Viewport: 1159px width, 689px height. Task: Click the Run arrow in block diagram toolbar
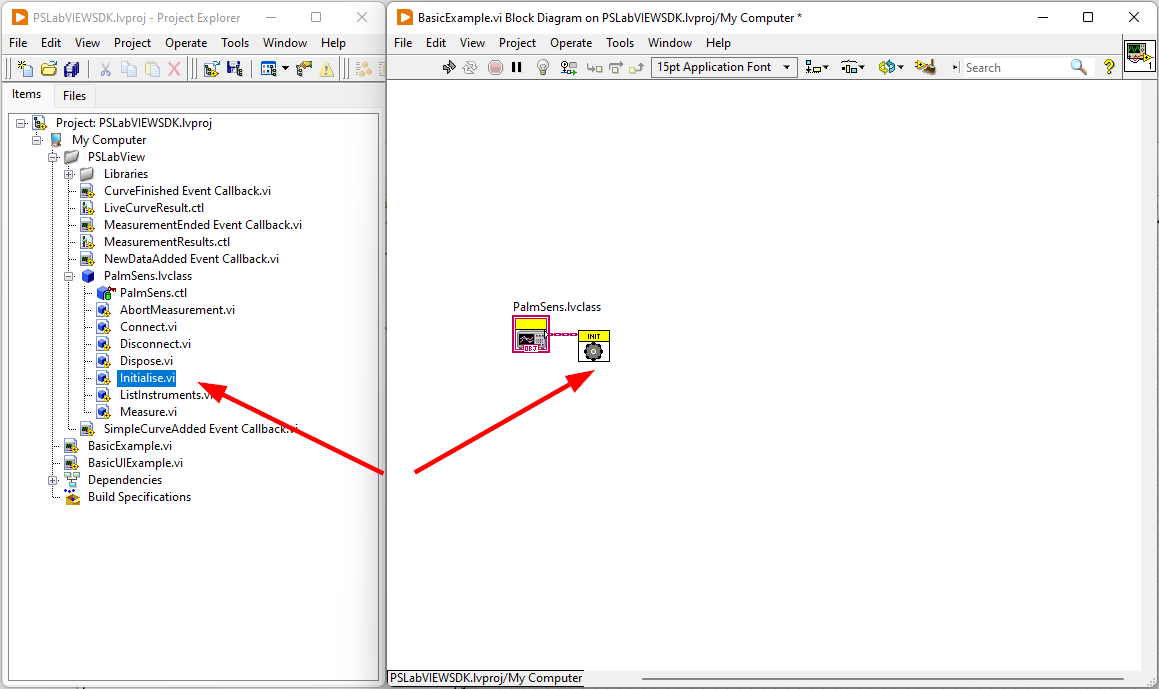[x=449, y=67]
